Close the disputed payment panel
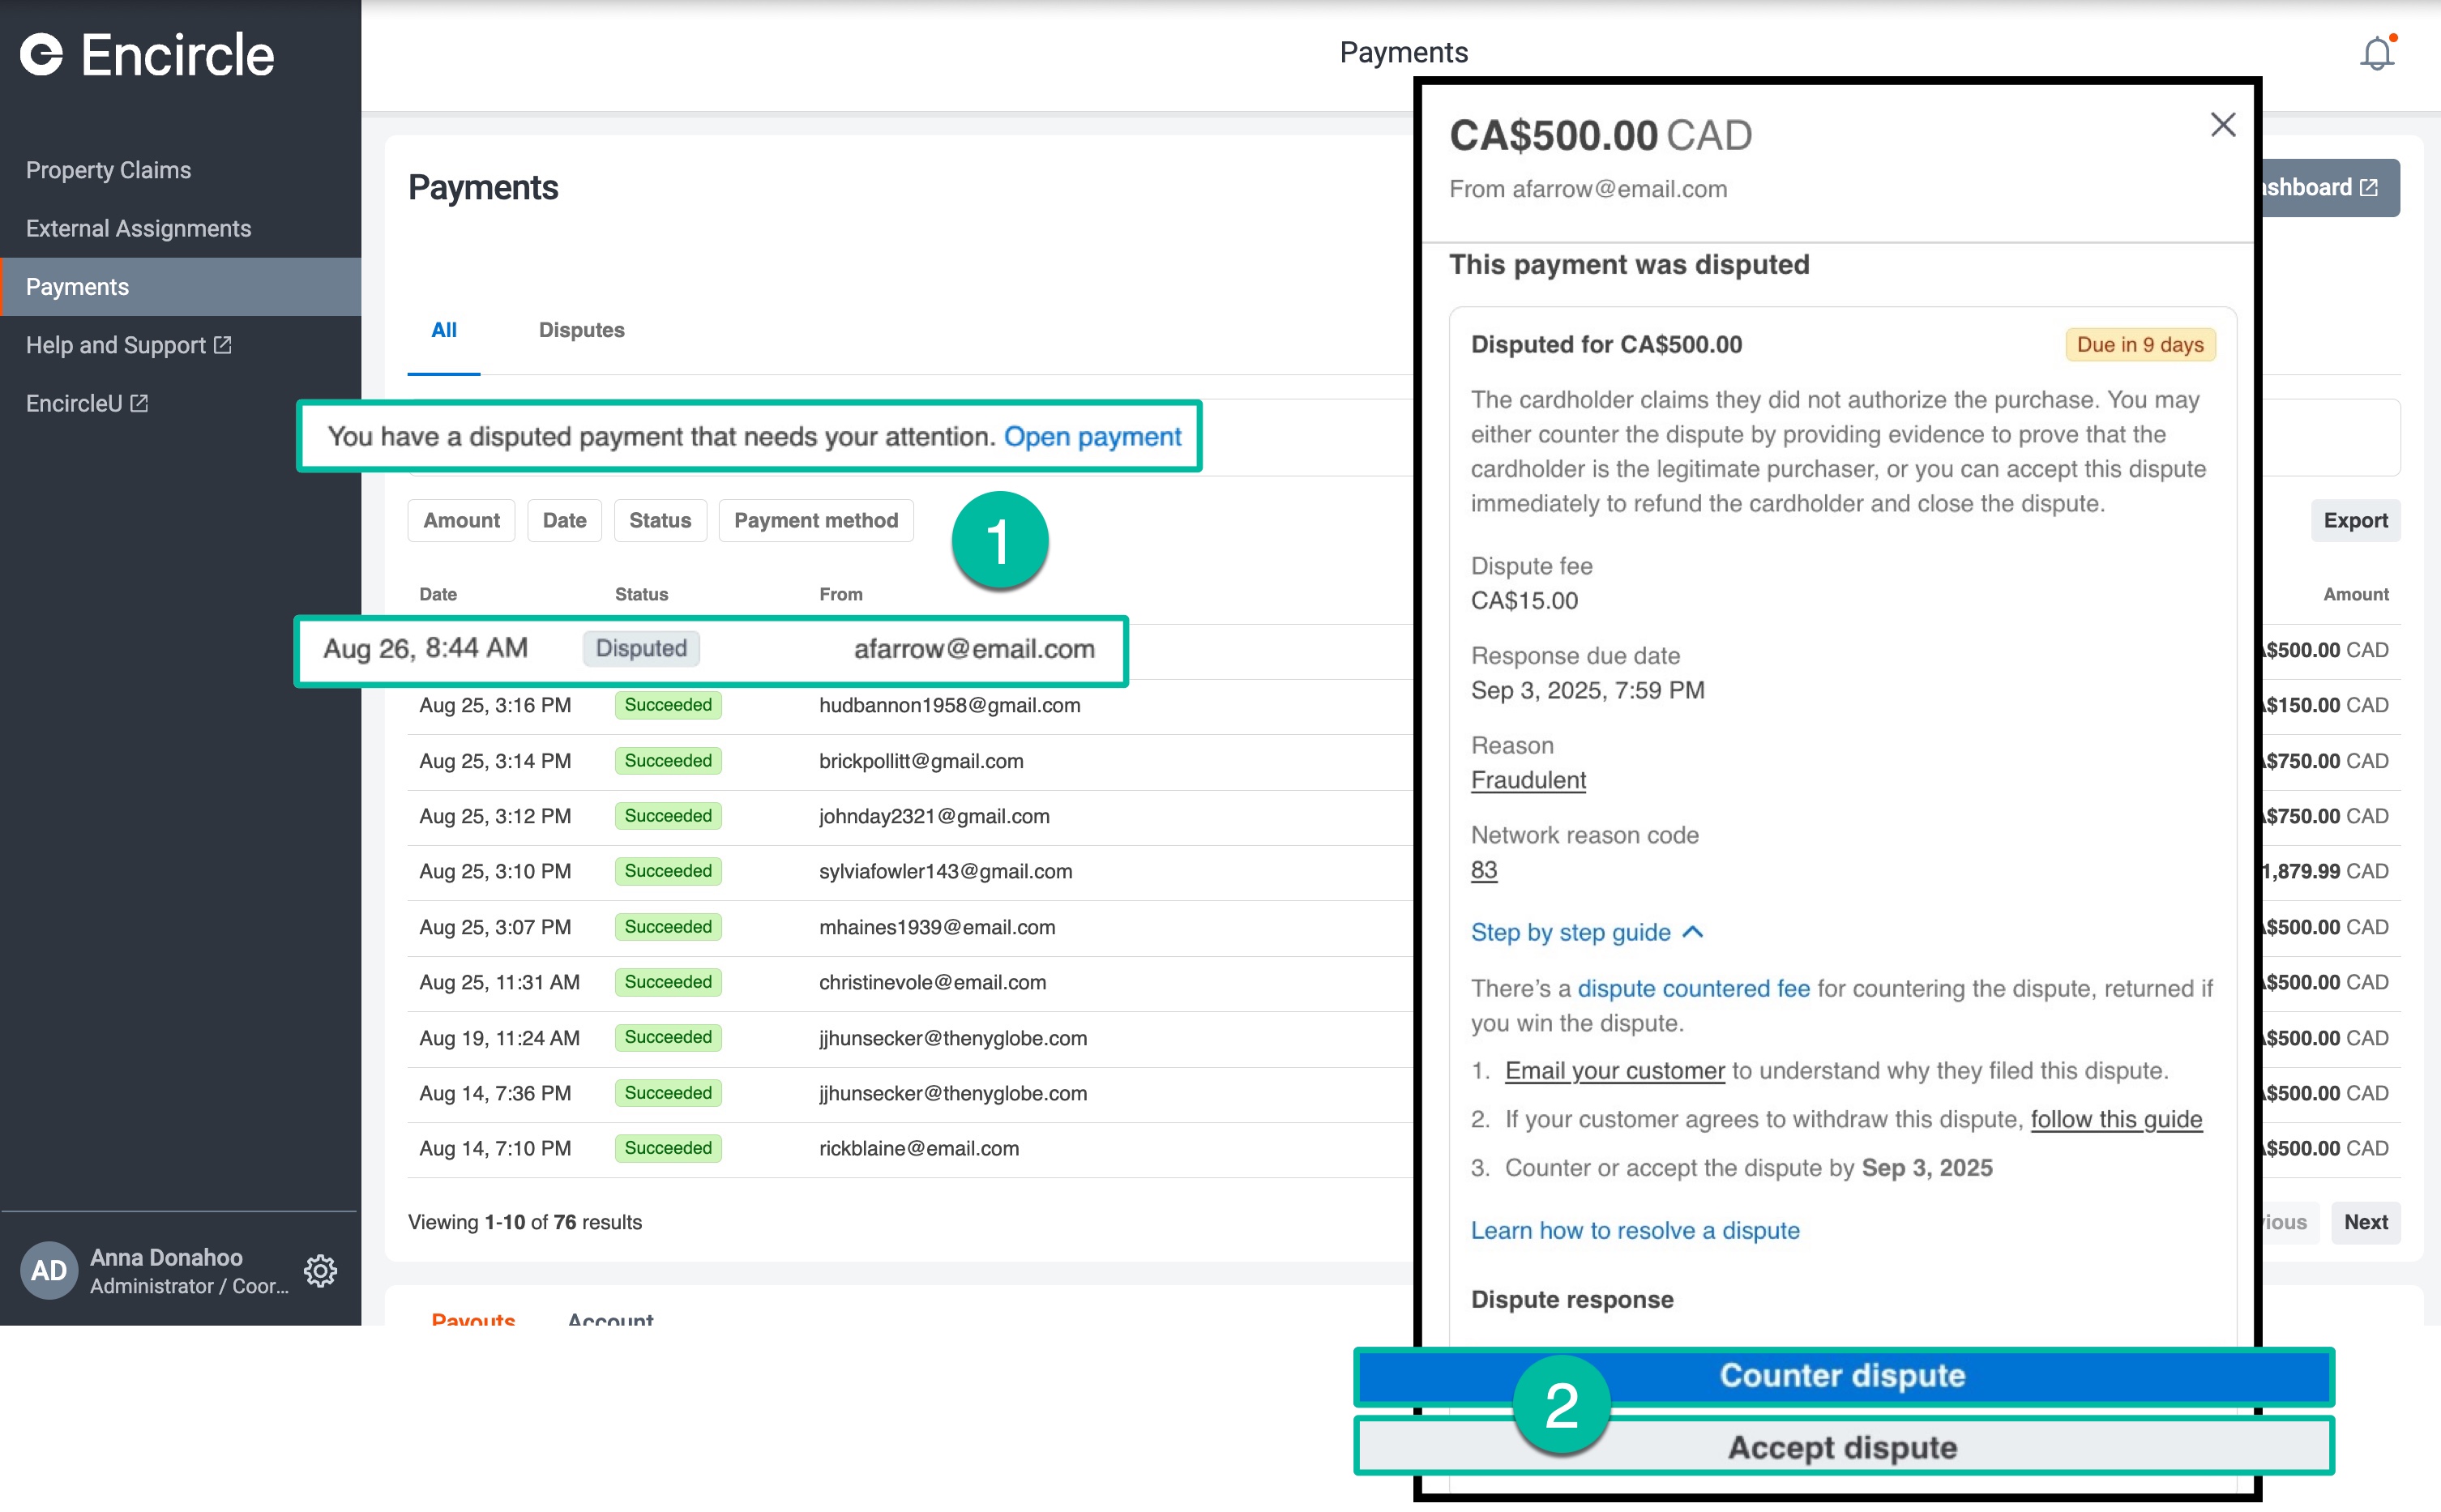The width and height of the screenshot is (2441, 1512). pyautogui.click(x=2222, y=125)
